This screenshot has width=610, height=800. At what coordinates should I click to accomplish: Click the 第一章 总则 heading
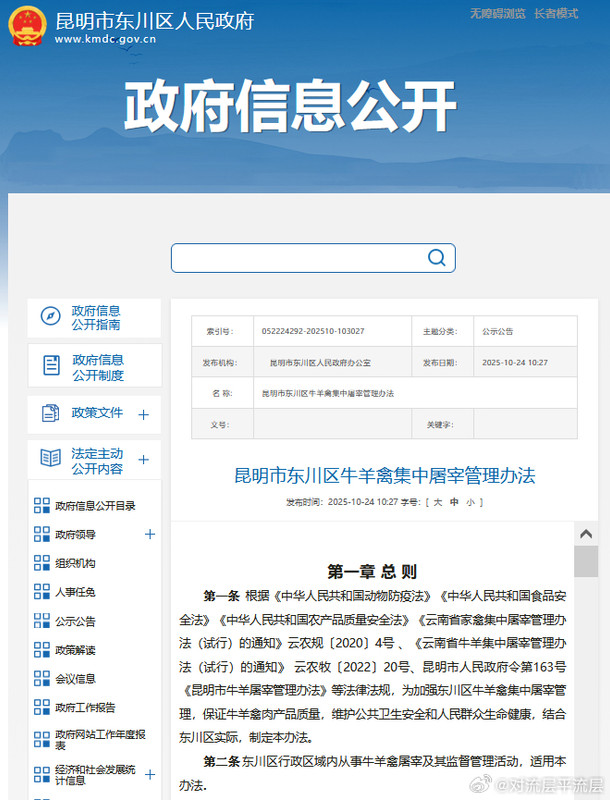coord(372,571)
